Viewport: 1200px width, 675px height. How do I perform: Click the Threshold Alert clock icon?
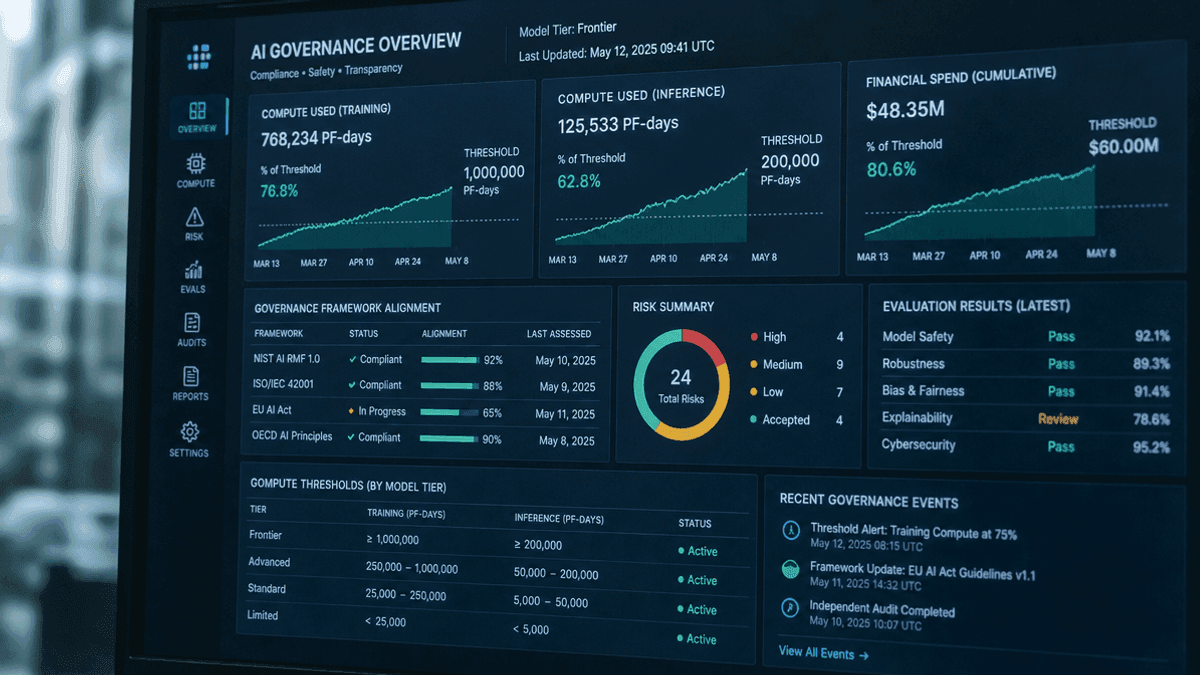pyautogui.click(x=790, y=531)
